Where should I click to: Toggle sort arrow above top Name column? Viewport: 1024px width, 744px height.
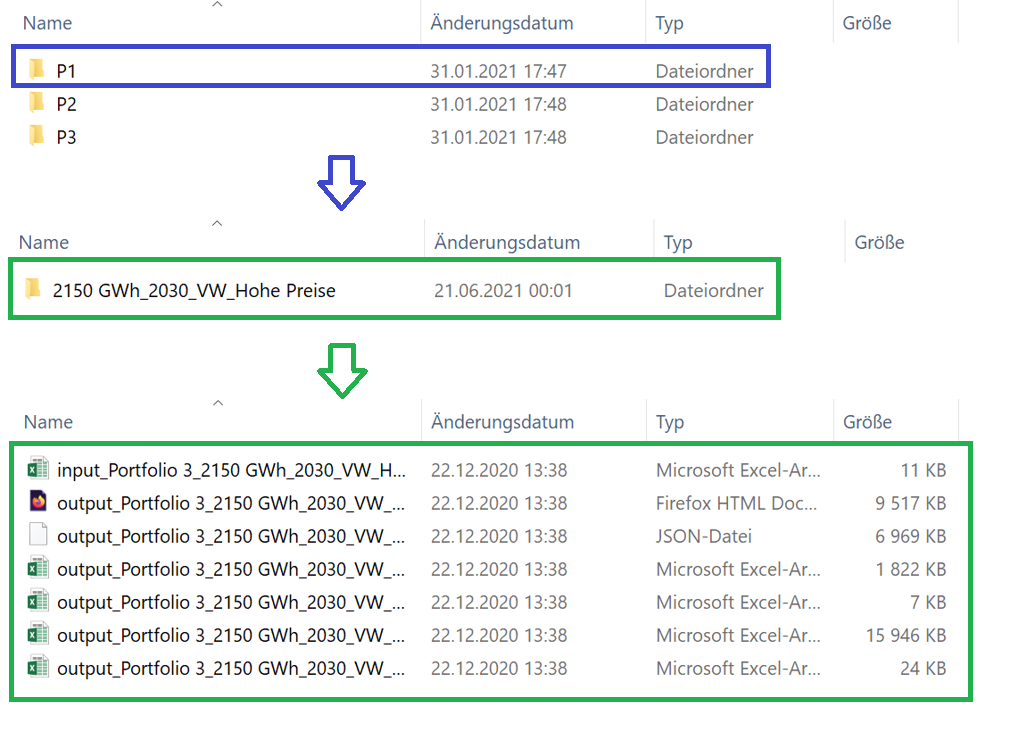point(217,5)
